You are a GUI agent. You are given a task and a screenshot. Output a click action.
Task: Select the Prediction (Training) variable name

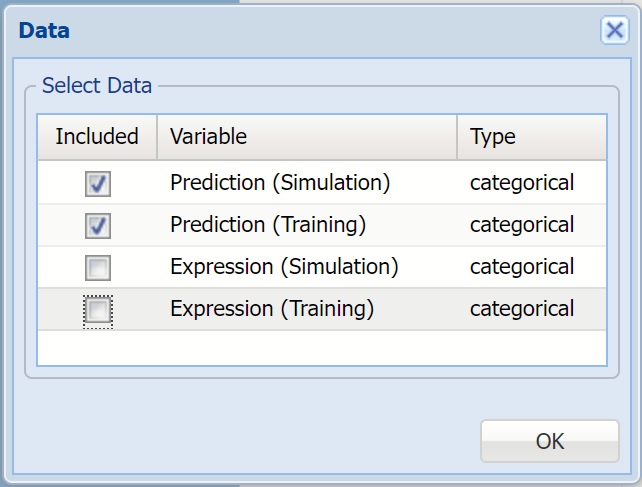[x=268, y=225]
